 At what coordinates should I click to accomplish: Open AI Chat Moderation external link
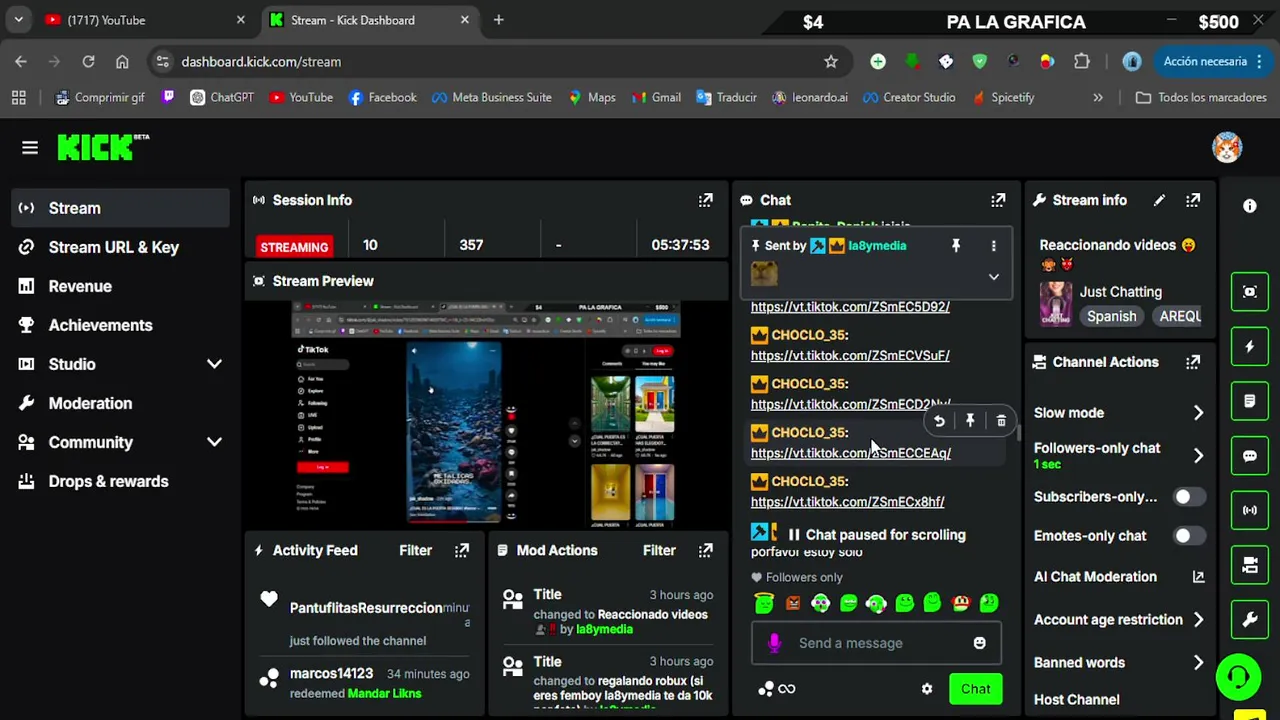pos(1198,577)
